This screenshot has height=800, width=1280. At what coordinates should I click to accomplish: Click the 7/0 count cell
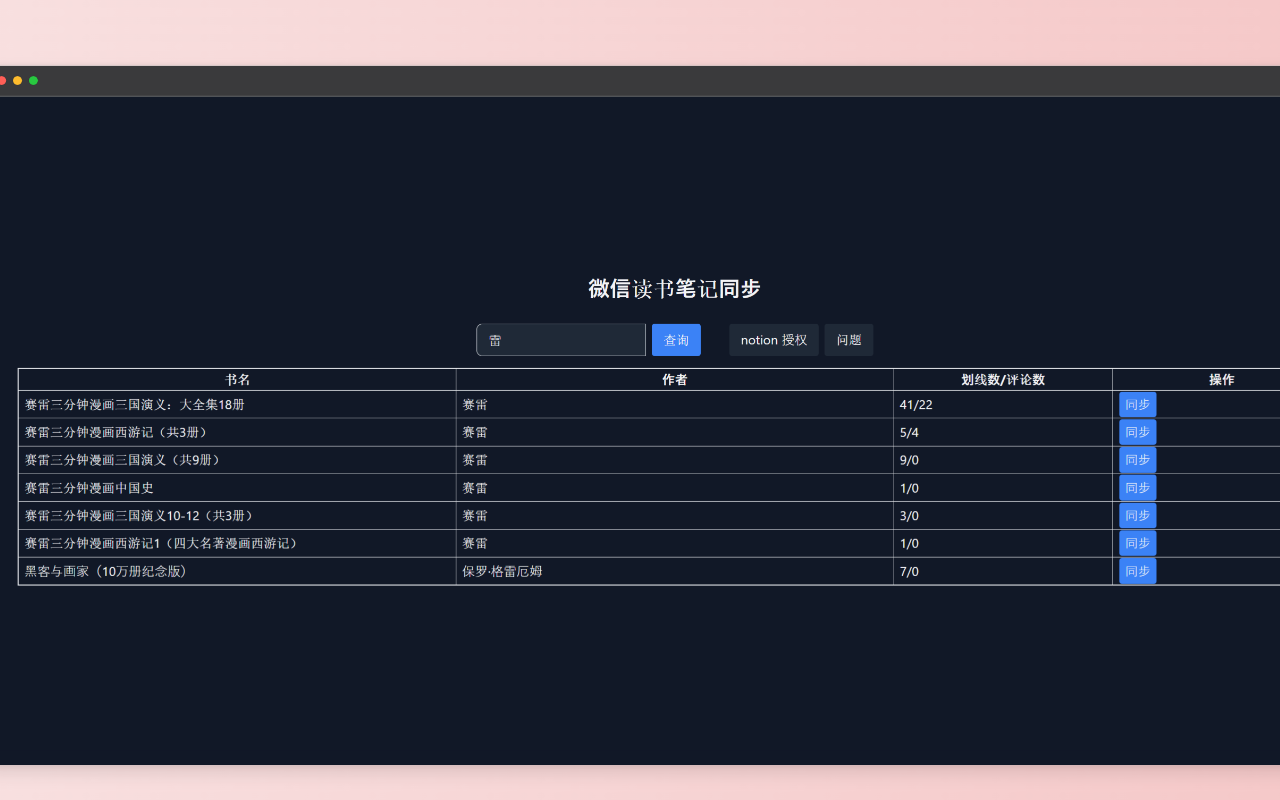click(x=1003, y=571)
